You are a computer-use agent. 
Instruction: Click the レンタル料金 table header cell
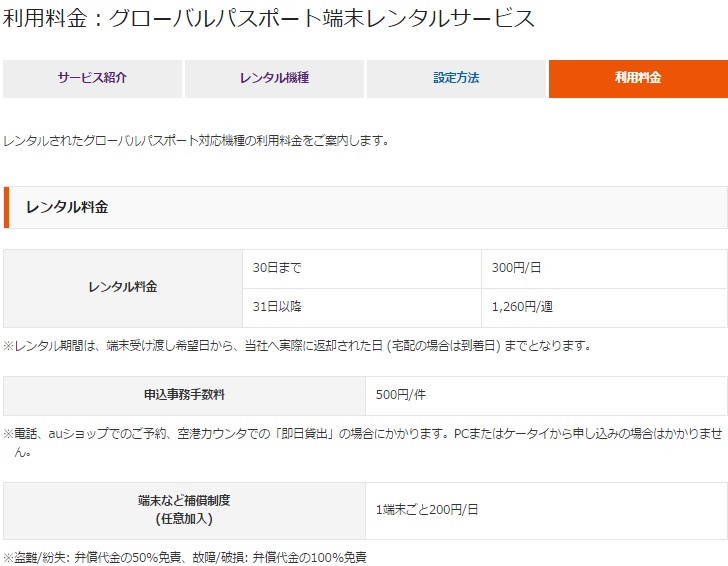click(123, 288)
